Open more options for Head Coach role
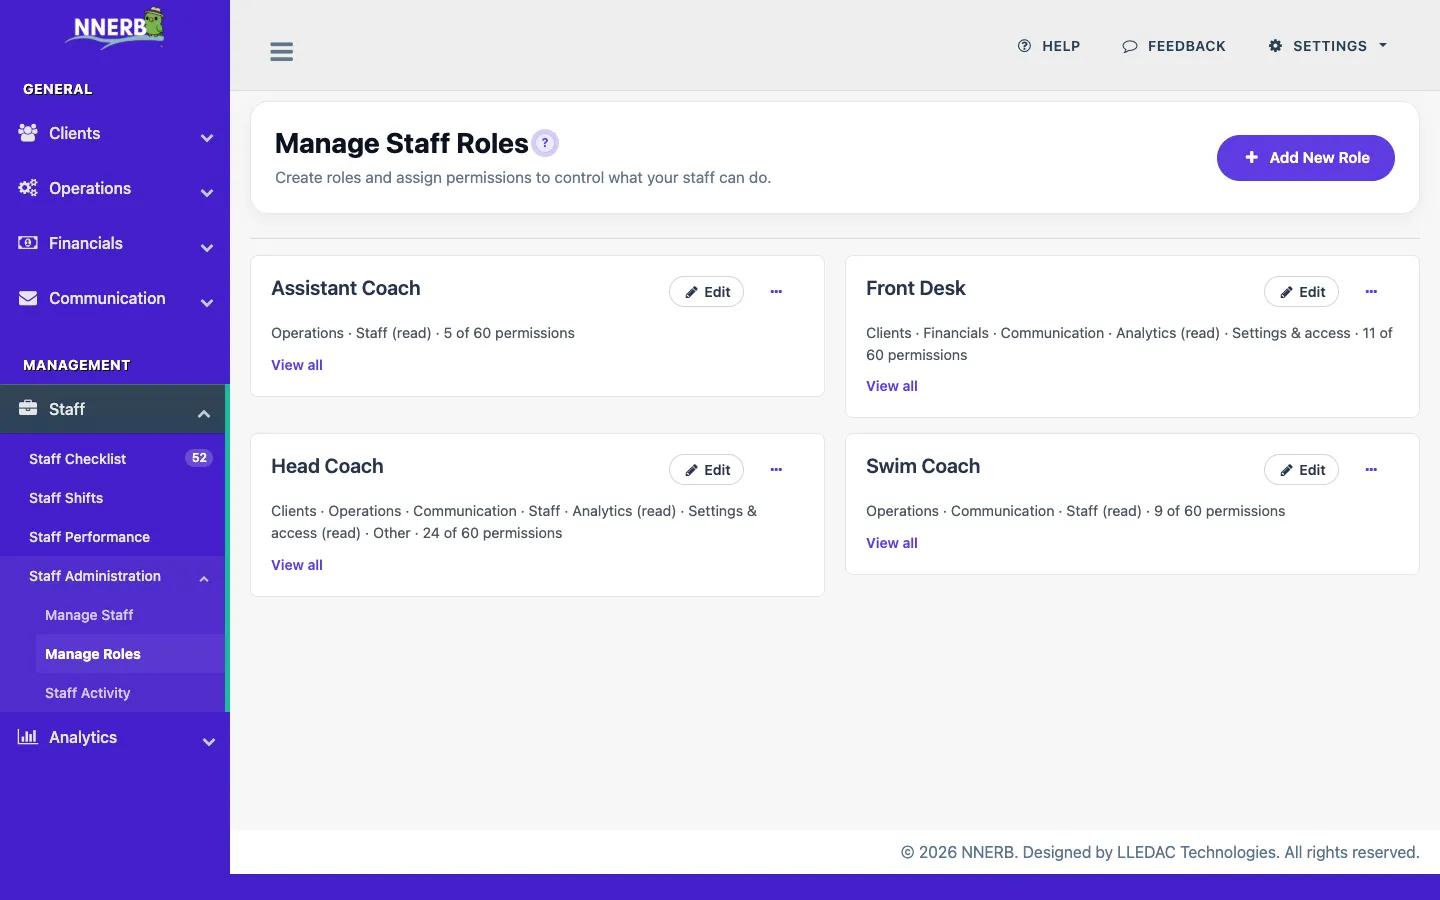Screen dimensions: 1440x900 776,470
